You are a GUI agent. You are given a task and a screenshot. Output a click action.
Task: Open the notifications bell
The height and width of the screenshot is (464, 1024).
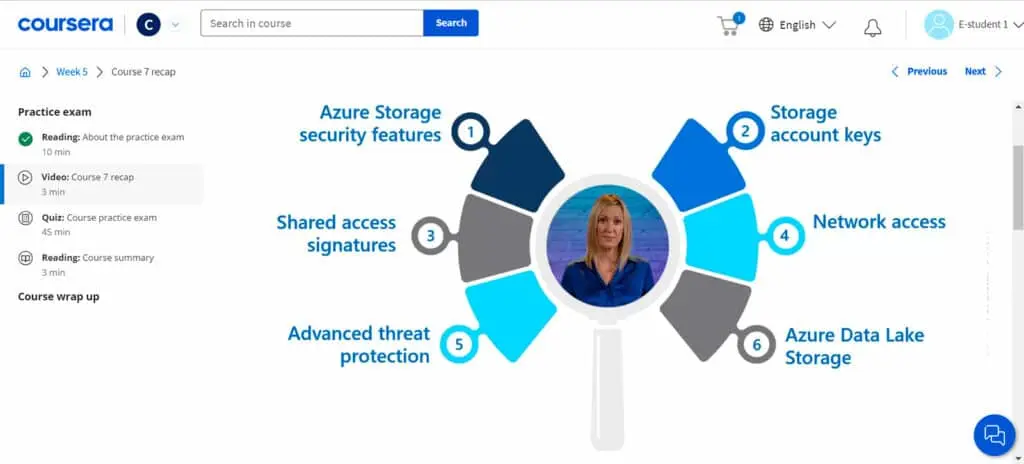(872, 27)
